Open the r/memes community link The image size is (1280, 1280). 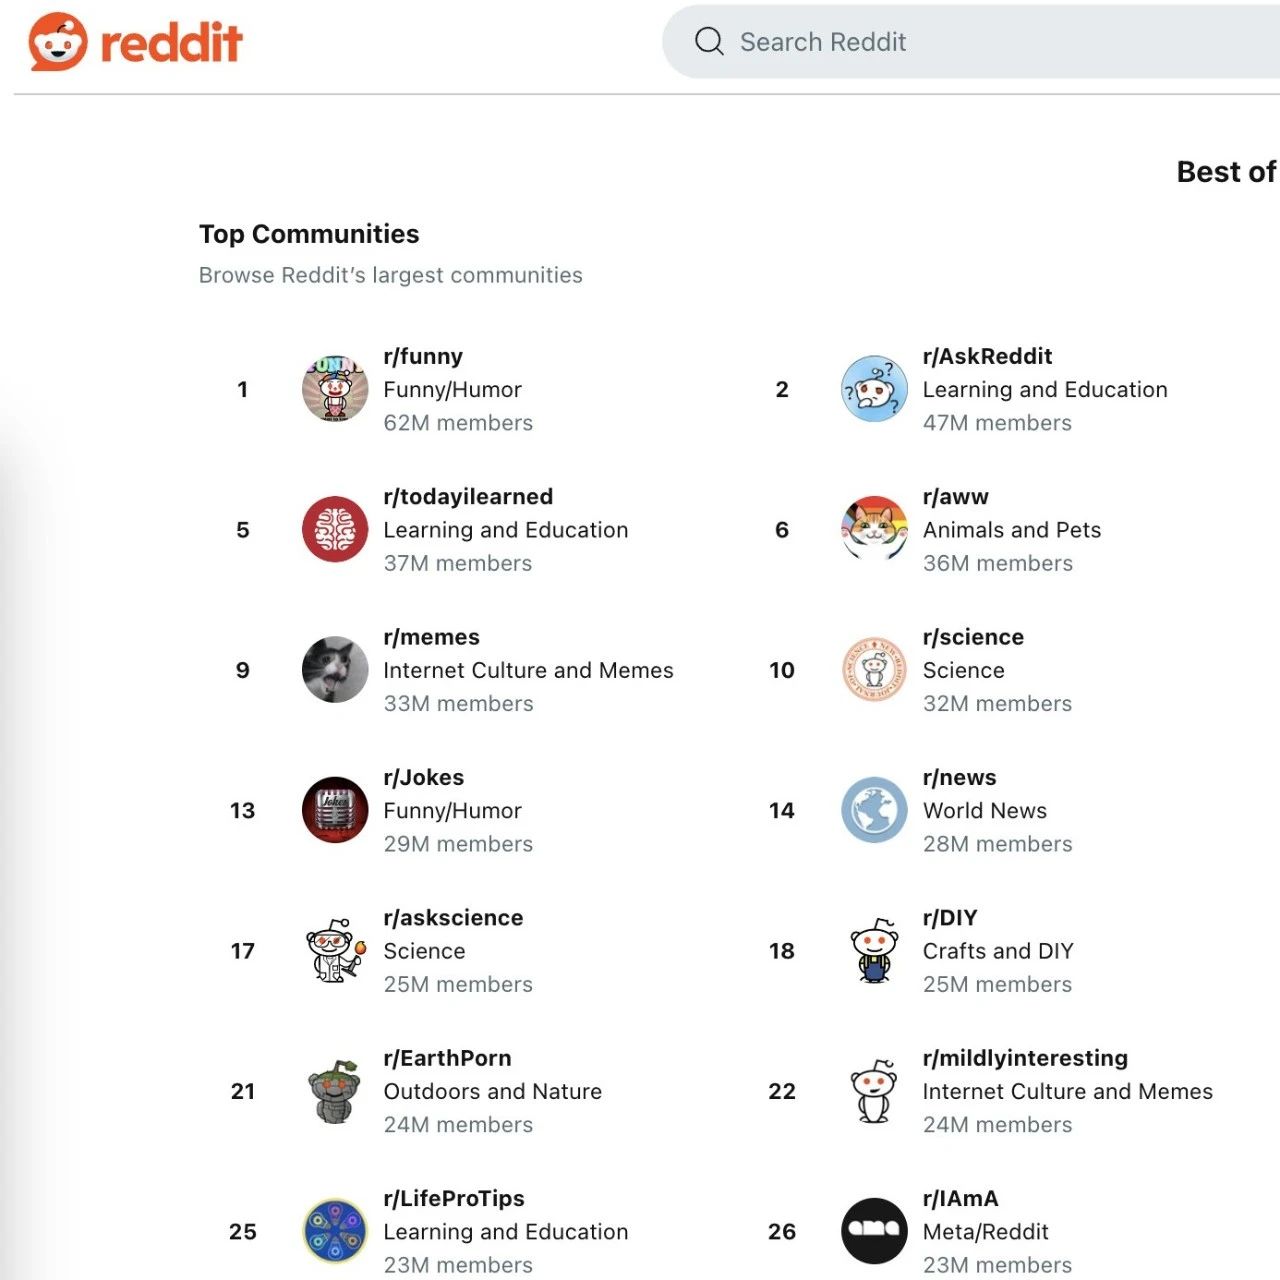[431, 637]
